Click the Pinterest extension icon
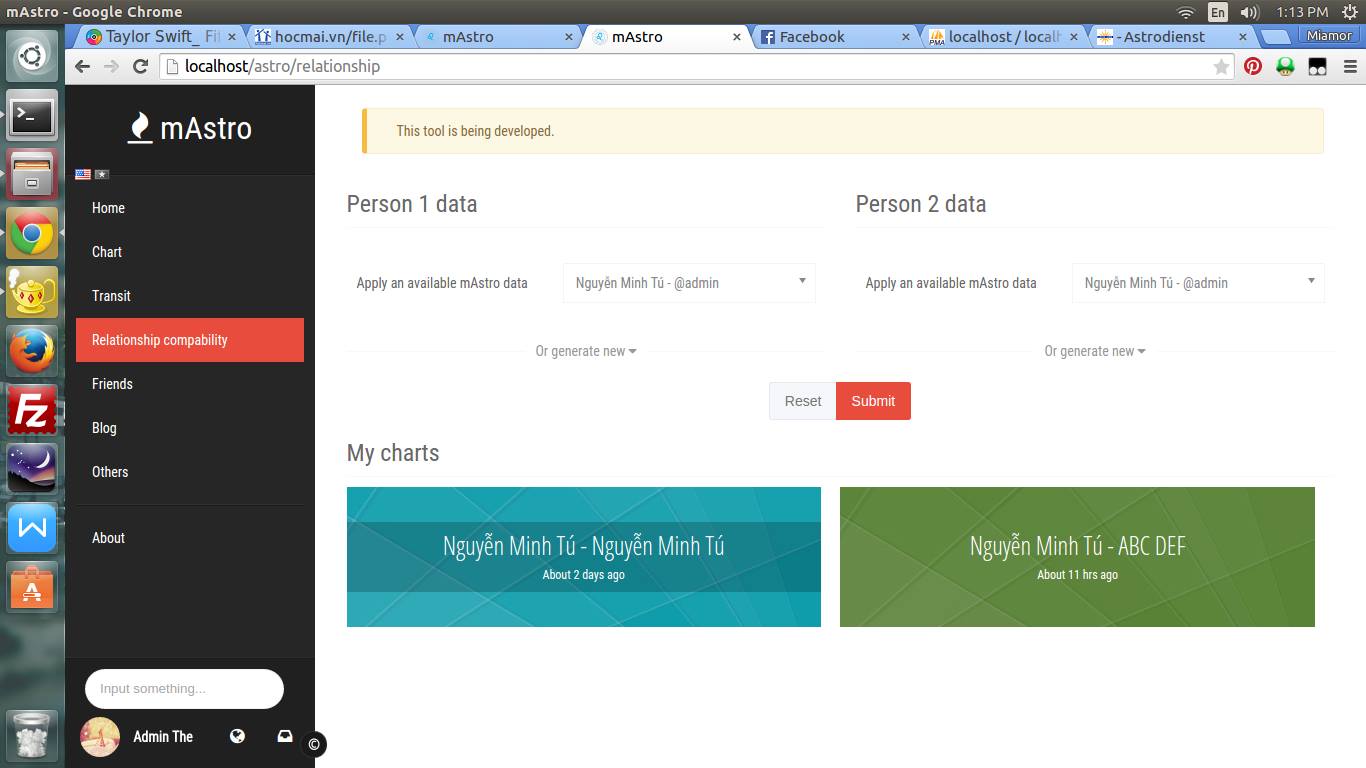This screenshot has height=768, width=1366. pyautogui.click(x=1253, y=66)
